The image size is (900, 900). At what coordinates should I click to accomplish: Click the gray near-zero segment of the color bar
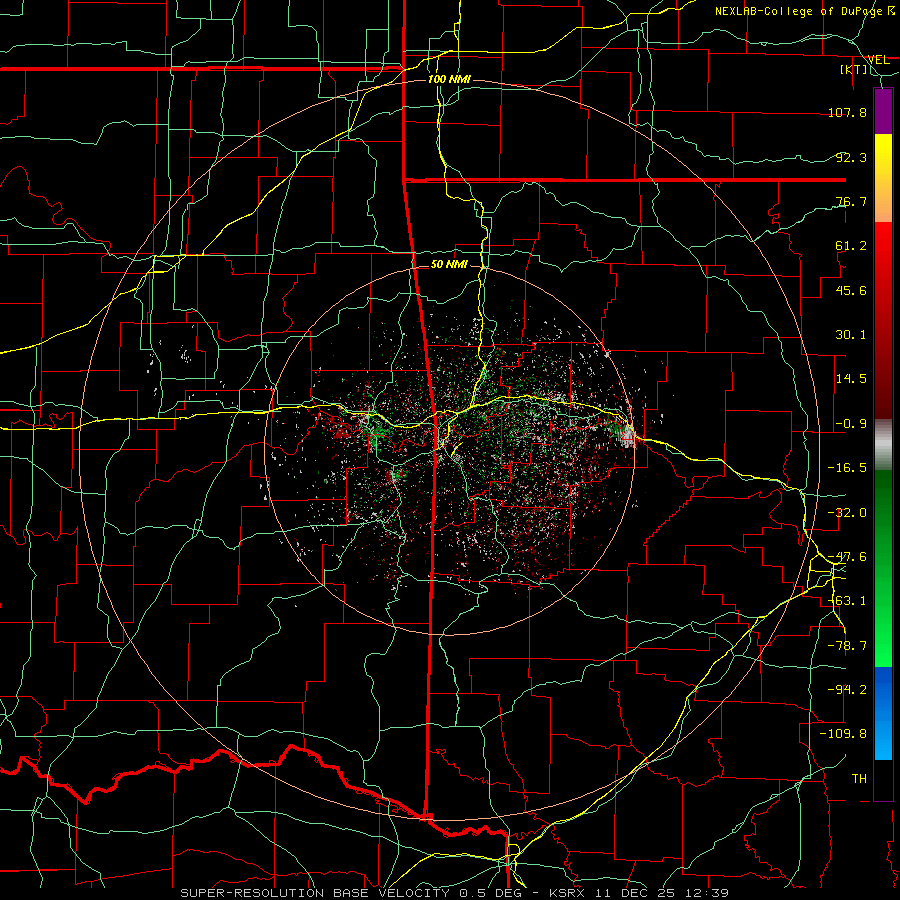tap(883, 444)
